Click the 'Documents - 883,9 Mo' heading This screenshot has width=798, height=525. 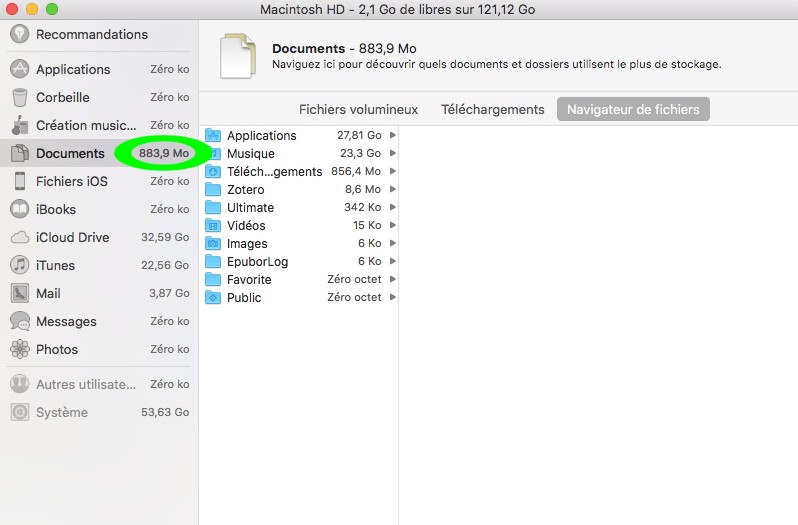[x=345, y=49]
